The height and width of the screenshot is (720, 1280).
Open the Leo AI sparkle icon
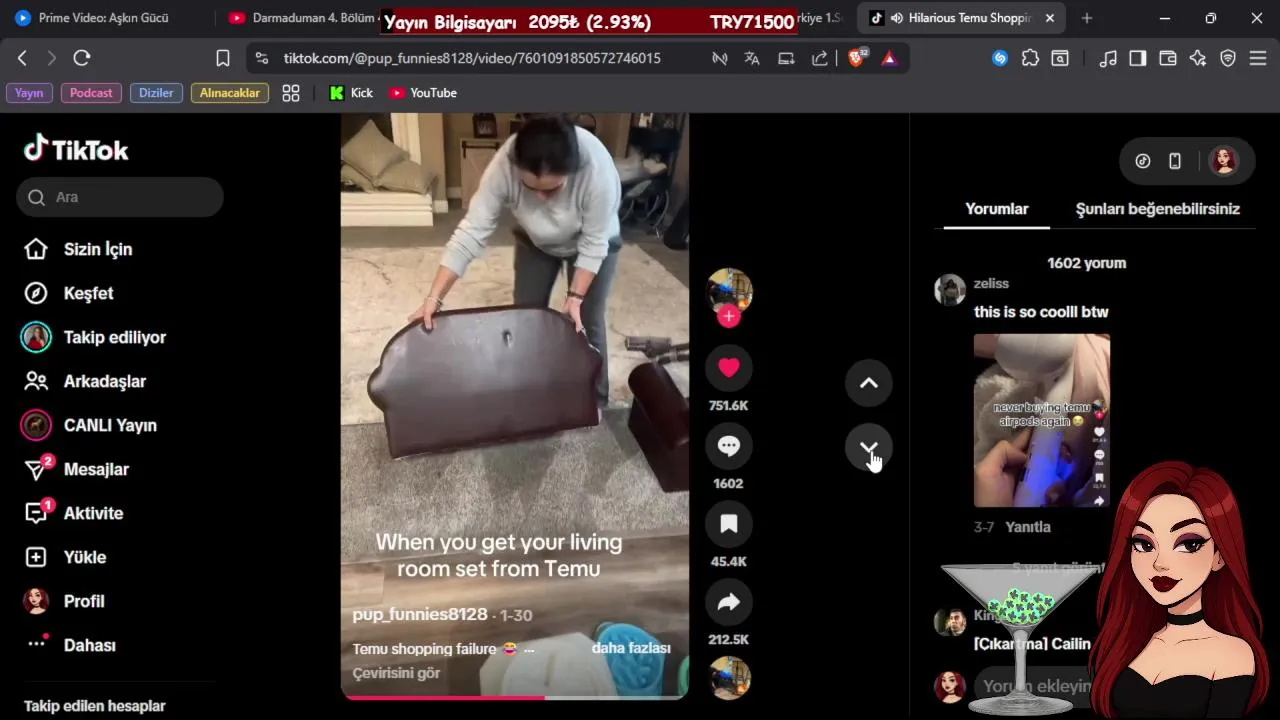[x=1198, y=58]
